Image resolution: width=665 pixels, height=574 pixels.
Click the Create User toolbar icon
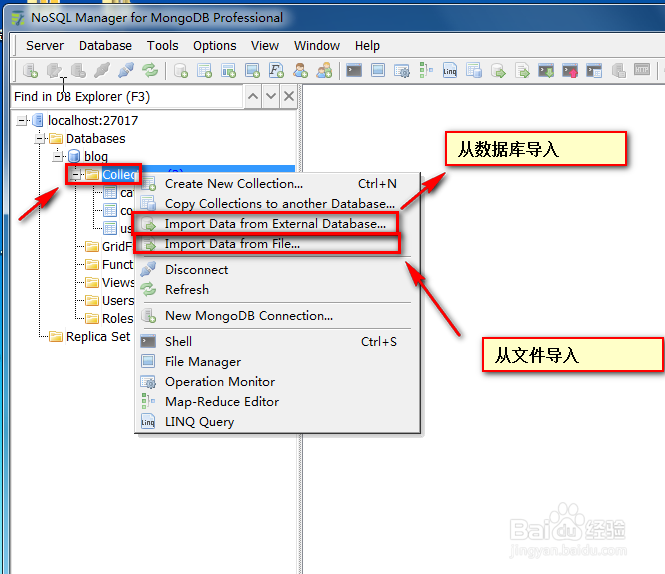(x=300, y=70)
